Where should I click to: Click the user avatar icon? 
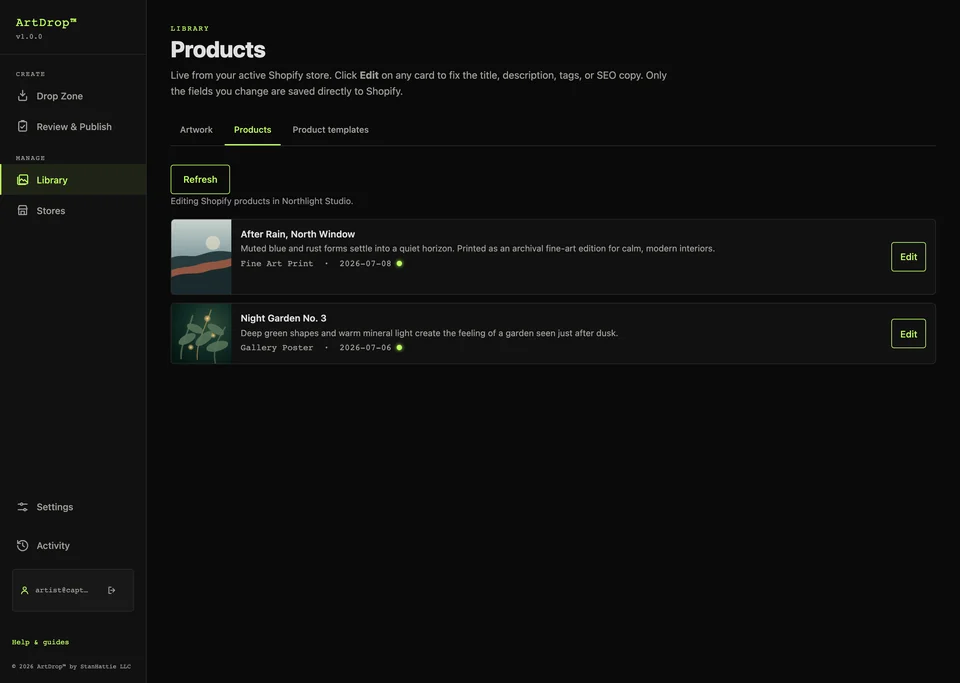24,590
